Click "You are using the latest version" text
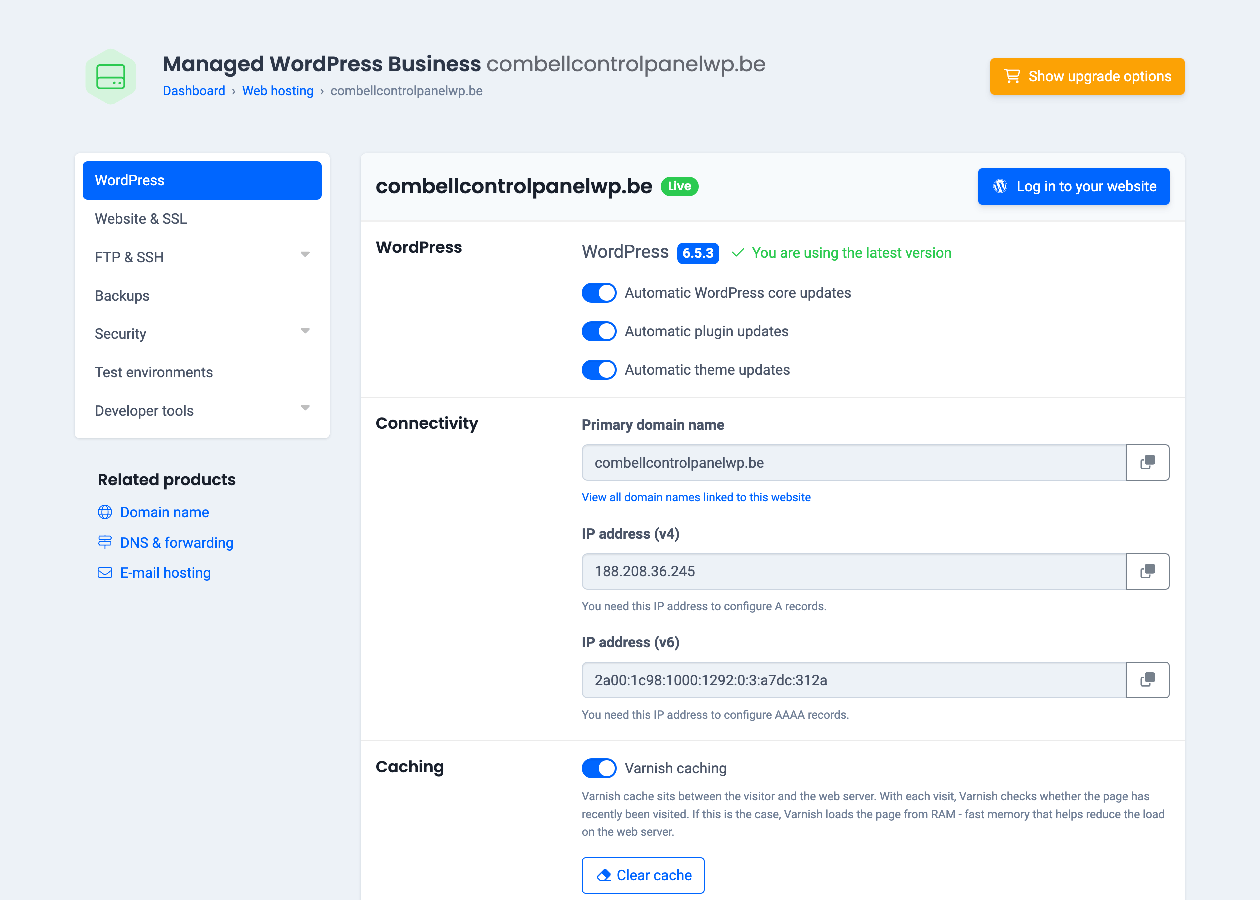 pos(852,253)
